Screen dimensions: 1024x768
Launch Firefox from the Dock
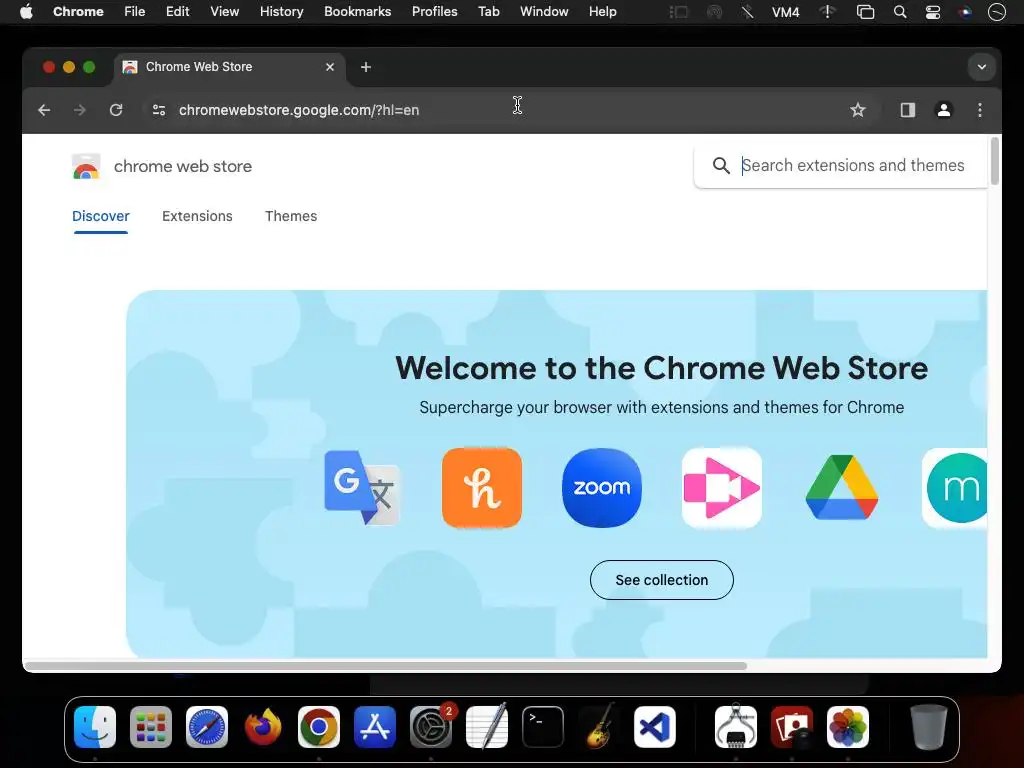click(263, 727)
